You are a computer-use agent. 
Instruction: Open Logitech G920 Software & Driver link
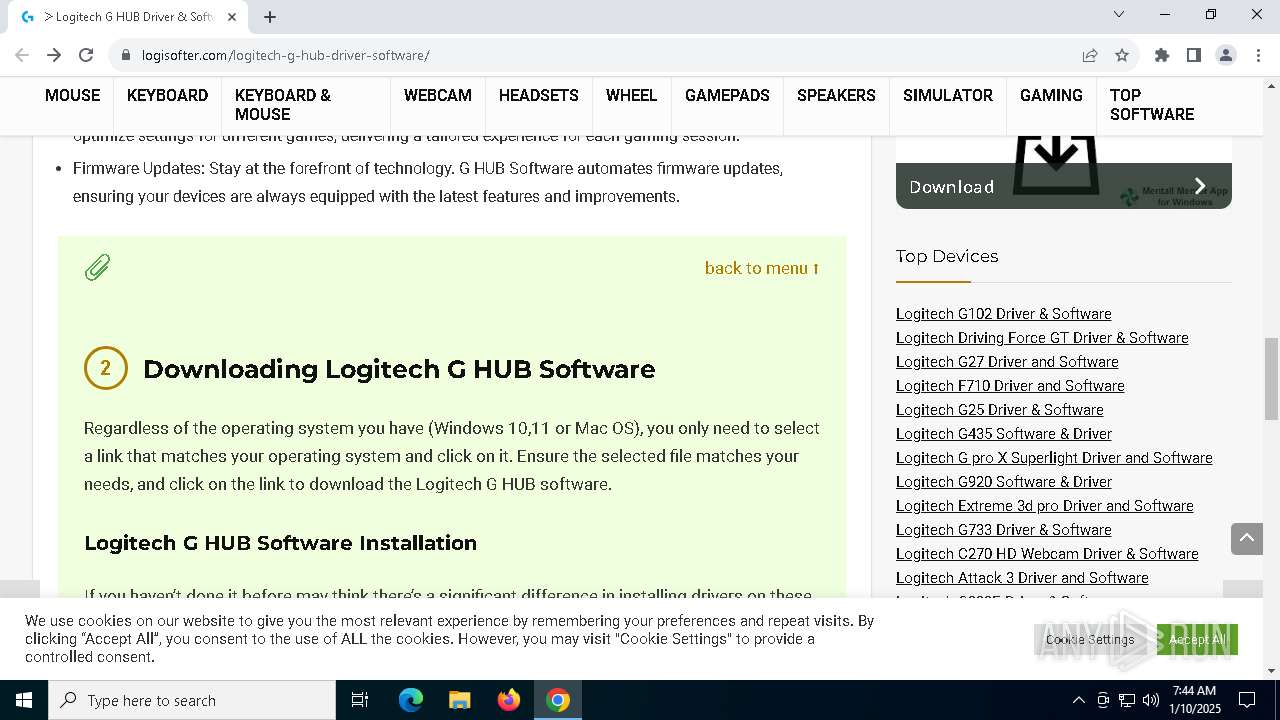coord(1003,482)
